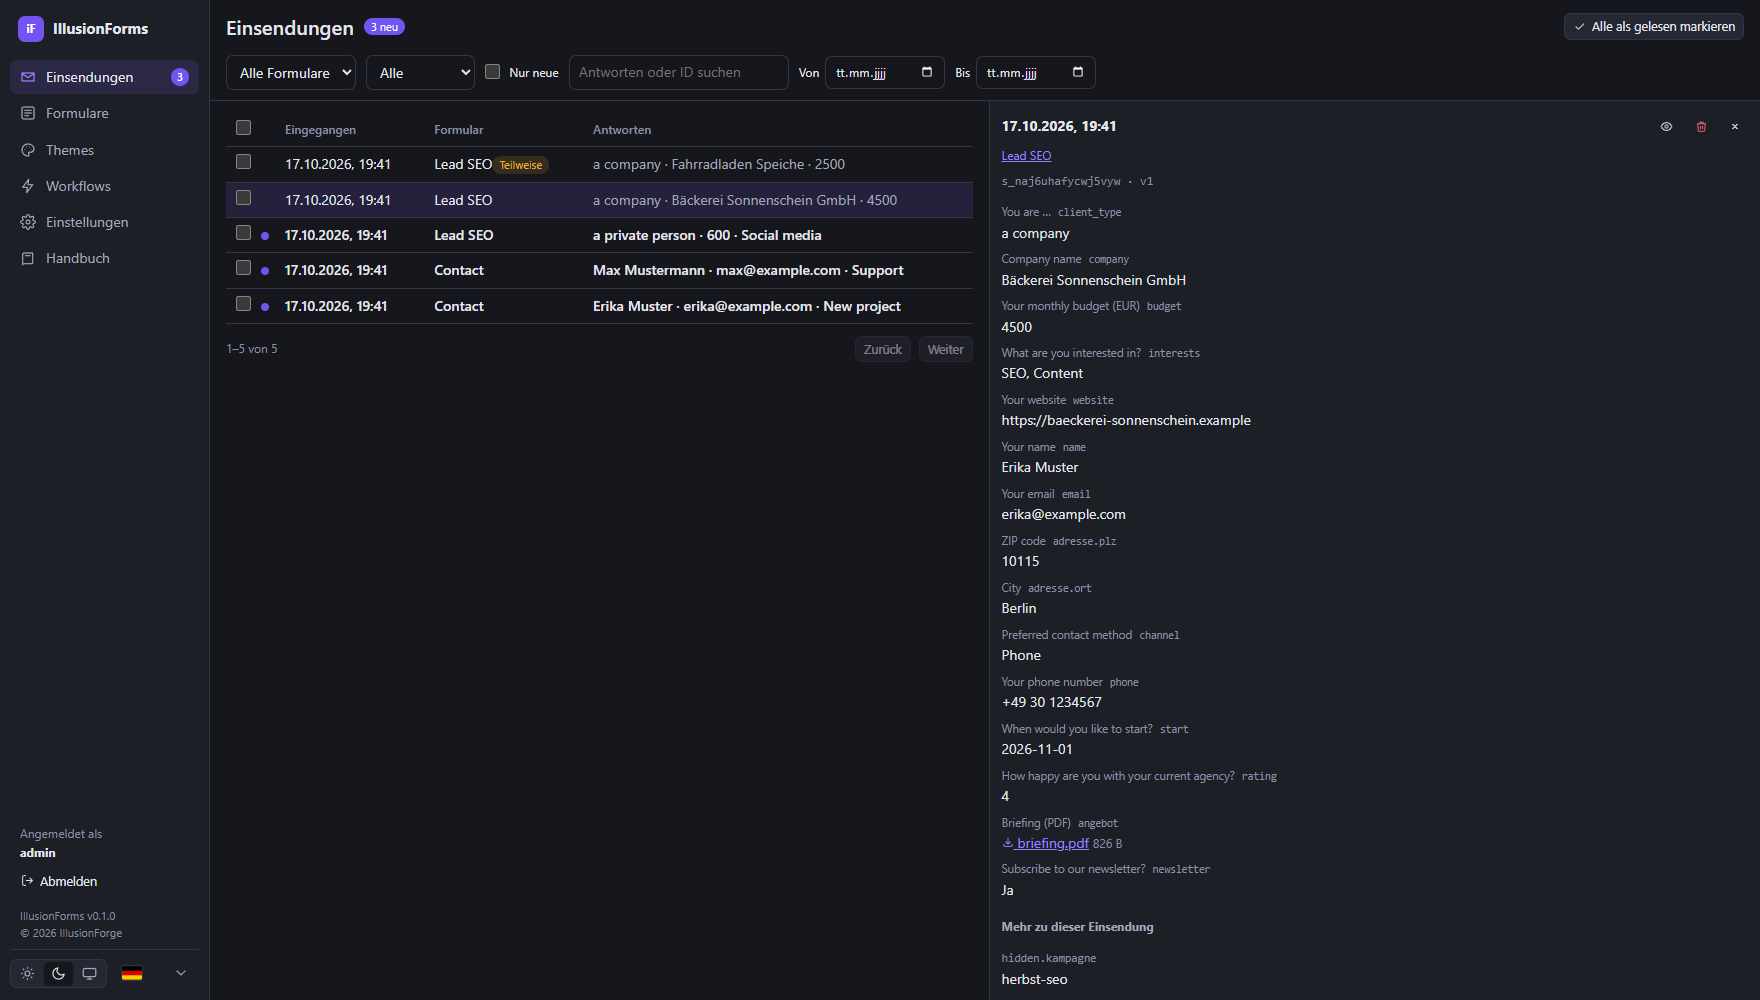Click the Teilweise badge
The image size is (1760, 1000).
(x=521, y=165)
